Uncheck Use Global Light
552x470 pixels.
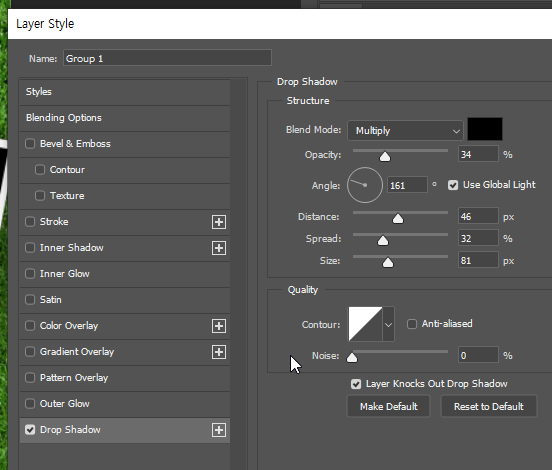pyautogui.click(x=453, y=185)
